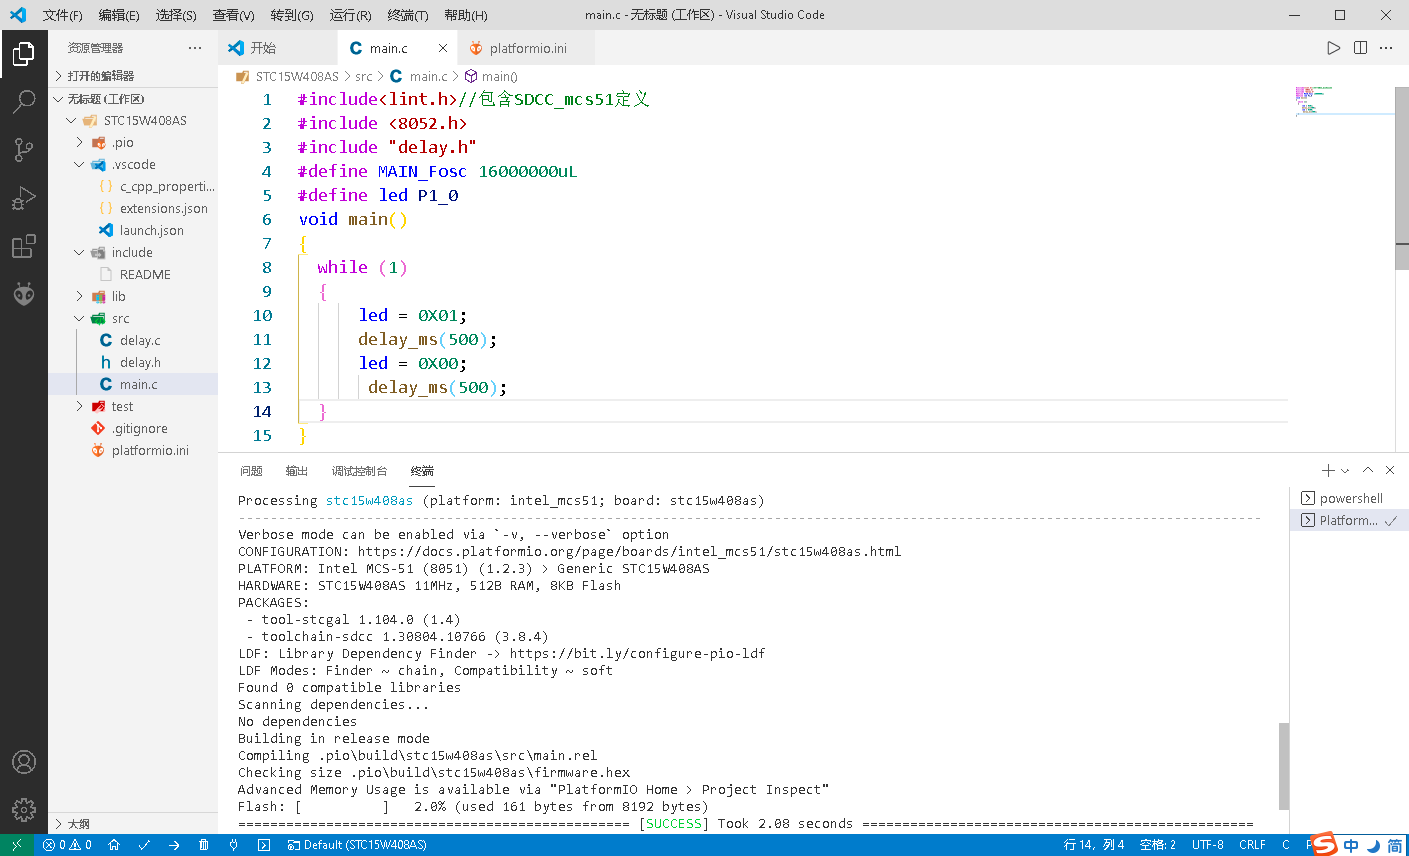The image size is (1409, 856).
Task: Open the Source Control view
Action: [24, 150]
